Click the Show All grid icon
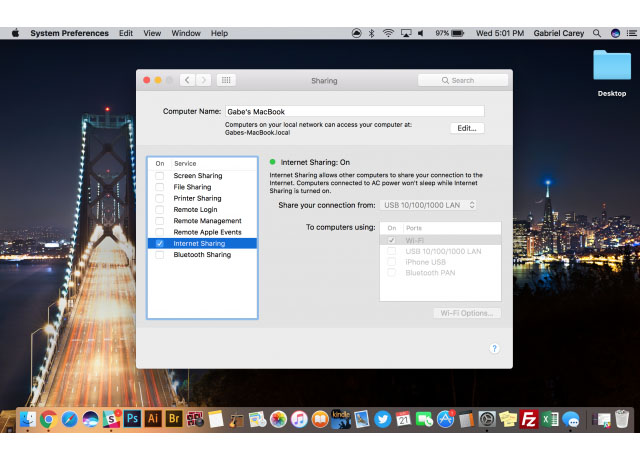The height and width of the screenshot is (460, 640). point(226,80)
